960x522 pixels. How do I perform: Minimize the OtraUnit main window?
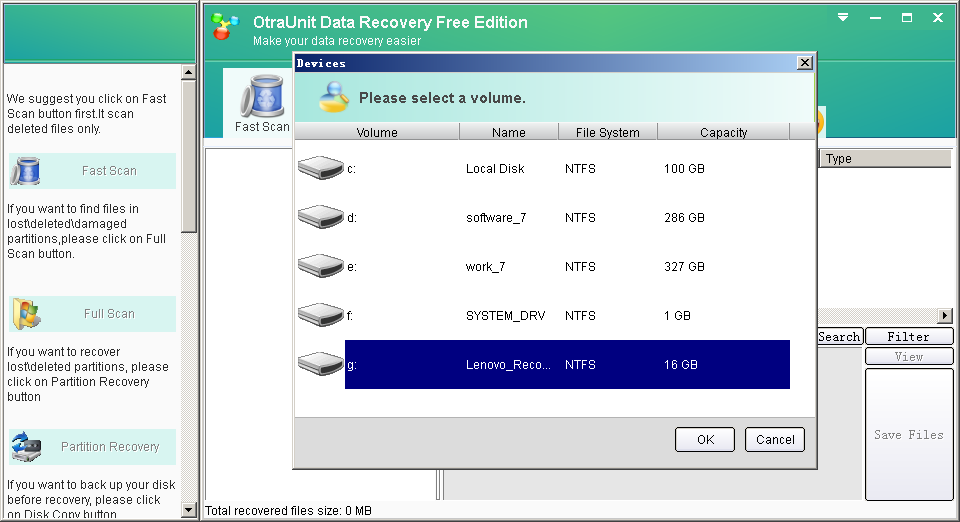point(876,18)
